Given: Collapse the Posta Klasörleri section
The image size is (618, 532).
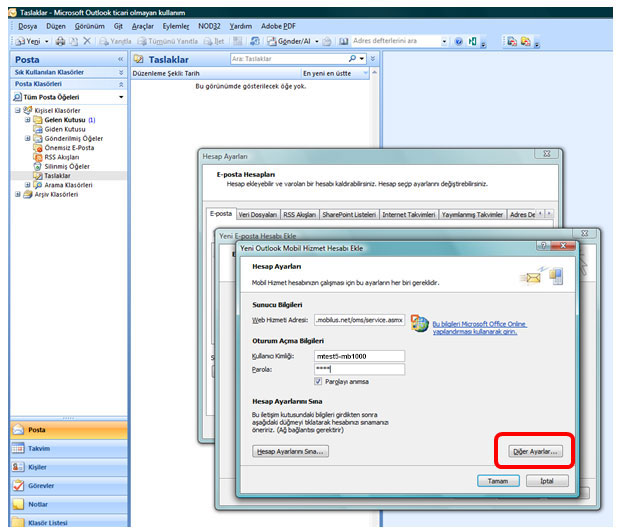Looking at the screenshot, I should coord(121,84).
